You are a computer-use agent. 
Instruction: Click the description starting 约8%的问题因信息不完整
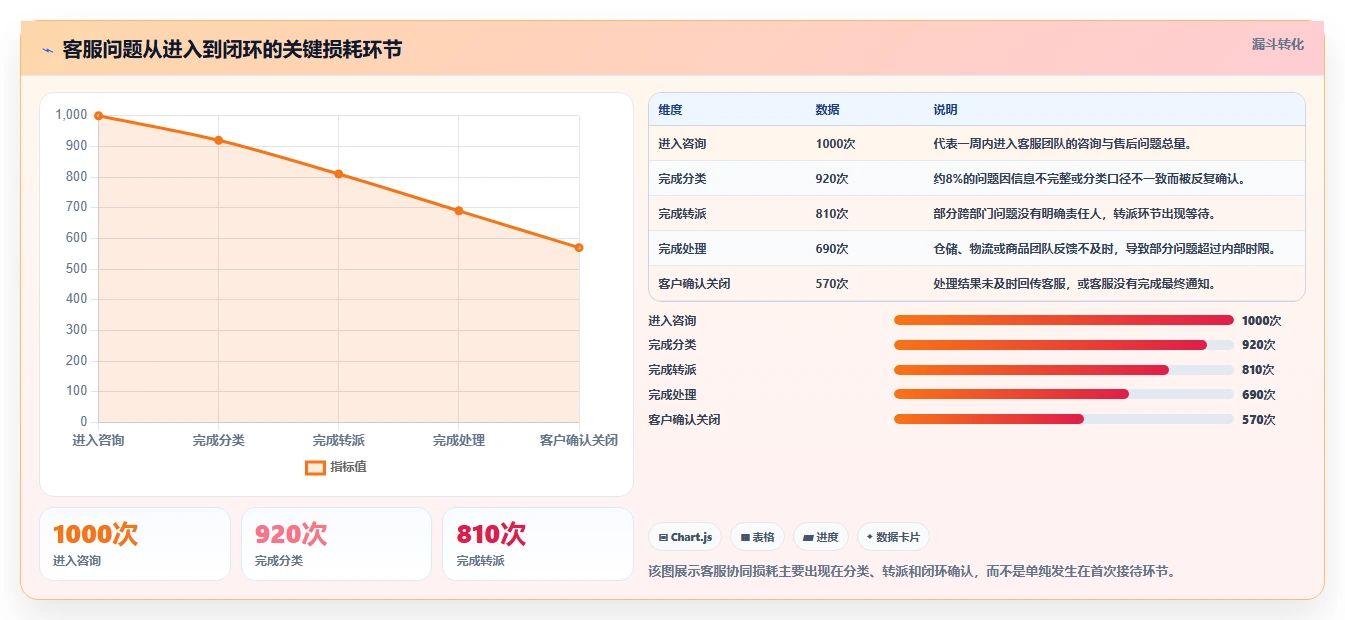click(1089, 179)
